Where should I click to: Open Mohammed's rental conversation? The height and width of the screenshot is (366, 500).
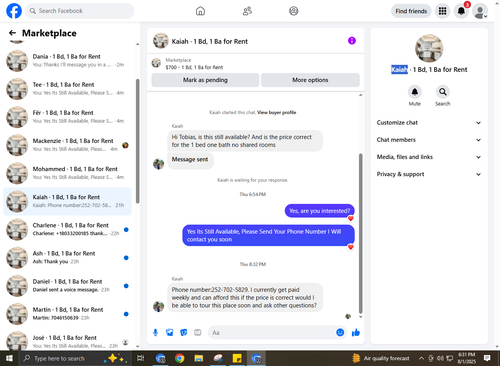[x=67, y=173]
